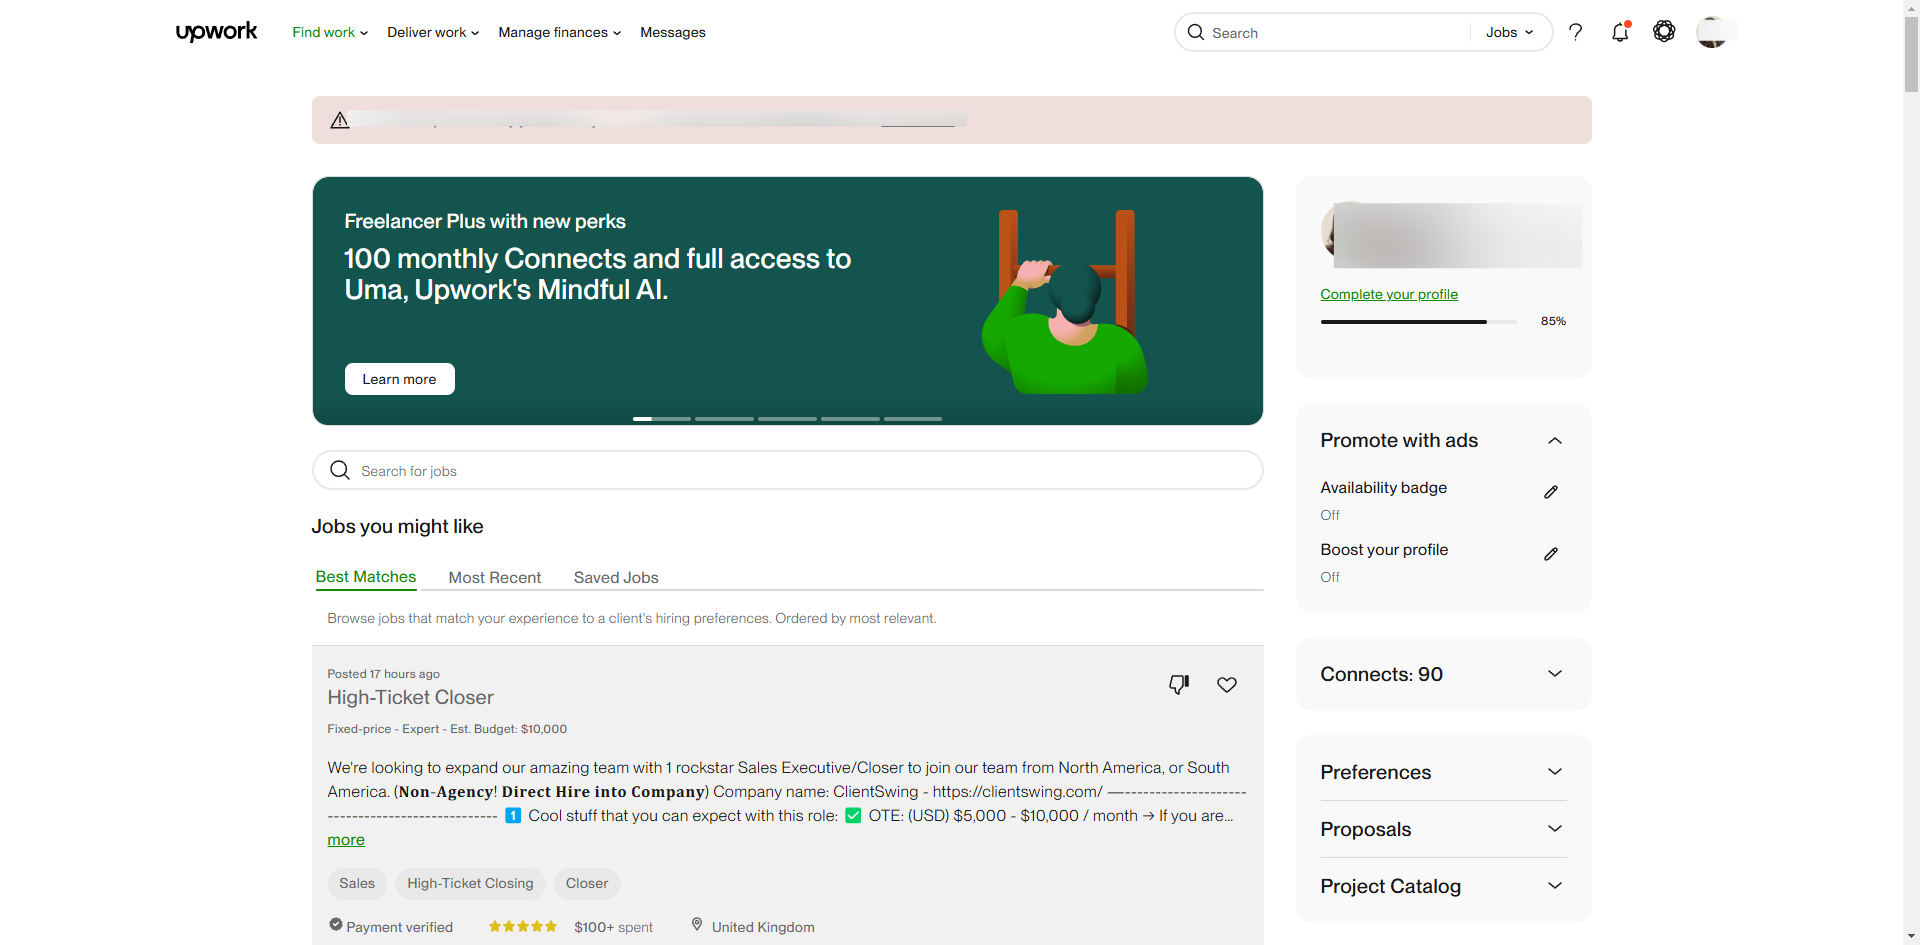Select the first banner carousel indicator
This screenshot has width=1920, height=945.
tap(662, 419)
